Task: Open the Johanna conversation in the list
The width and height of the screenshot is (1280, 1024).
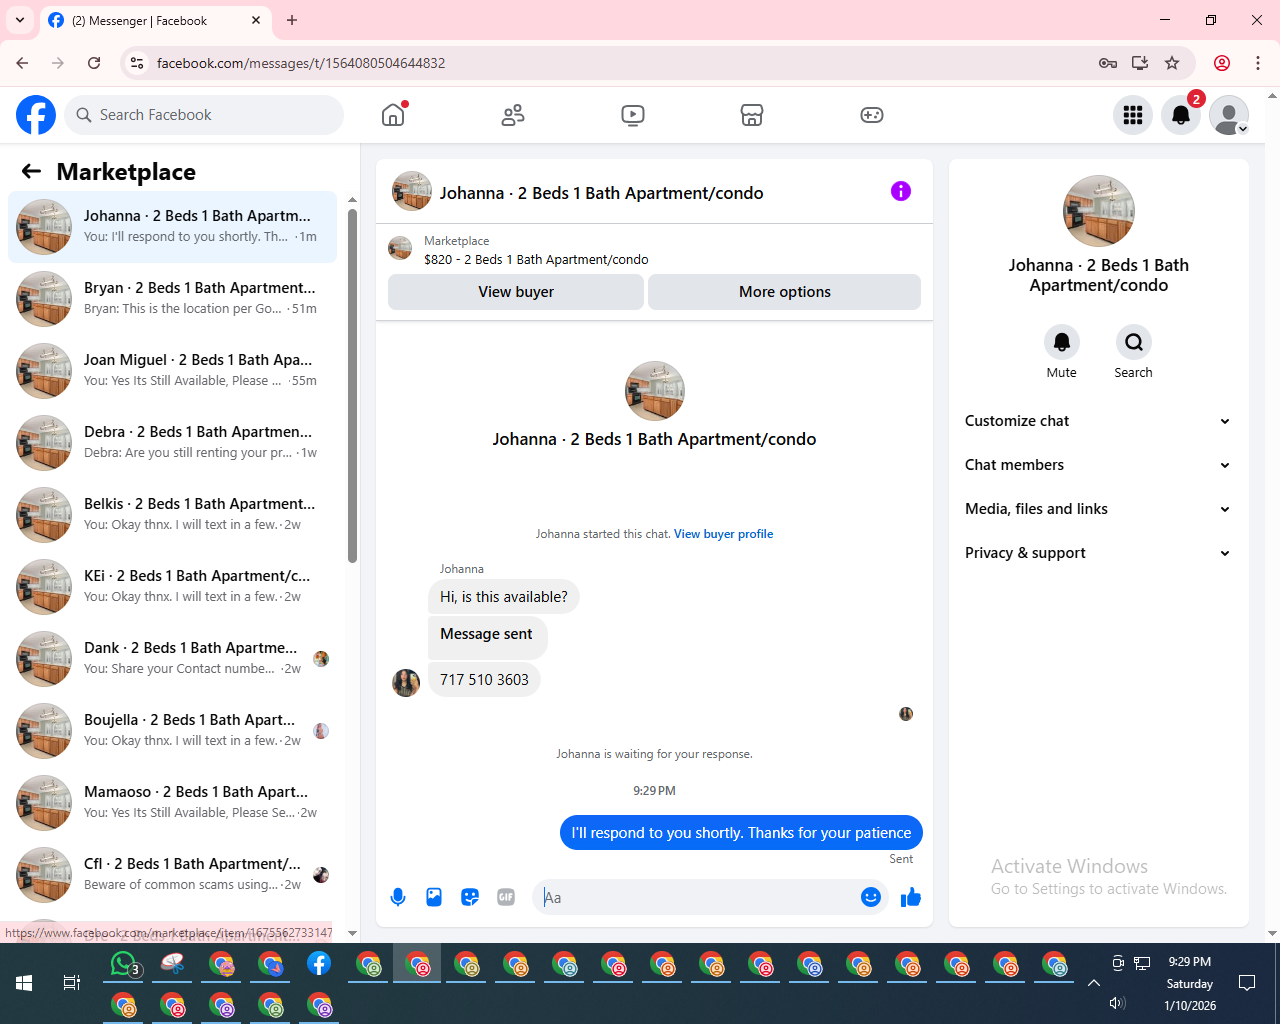Action: (172, 227)
